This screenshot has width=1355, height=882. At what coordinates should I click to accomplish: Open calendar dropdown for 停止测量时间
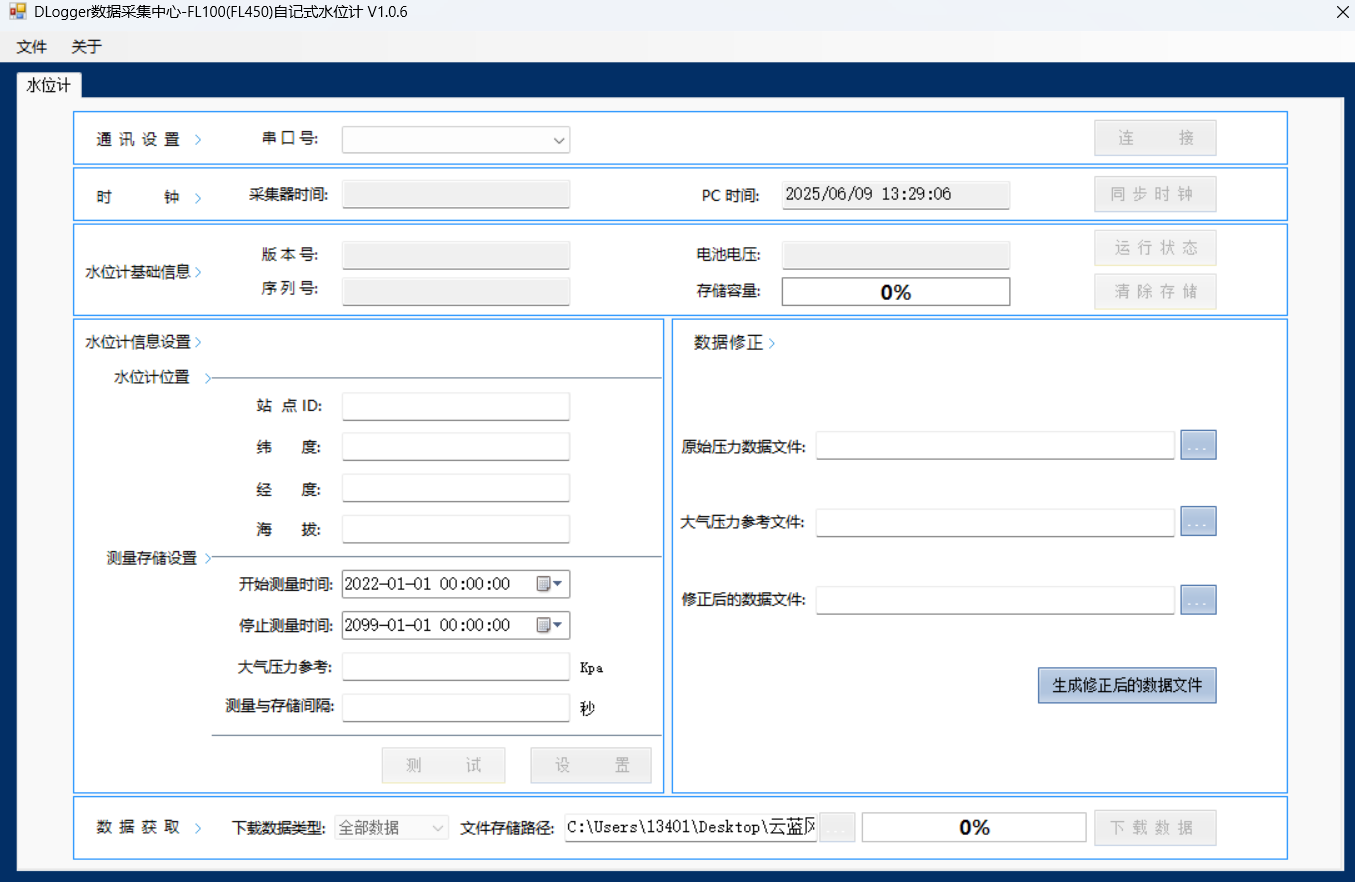pos(551,625)
